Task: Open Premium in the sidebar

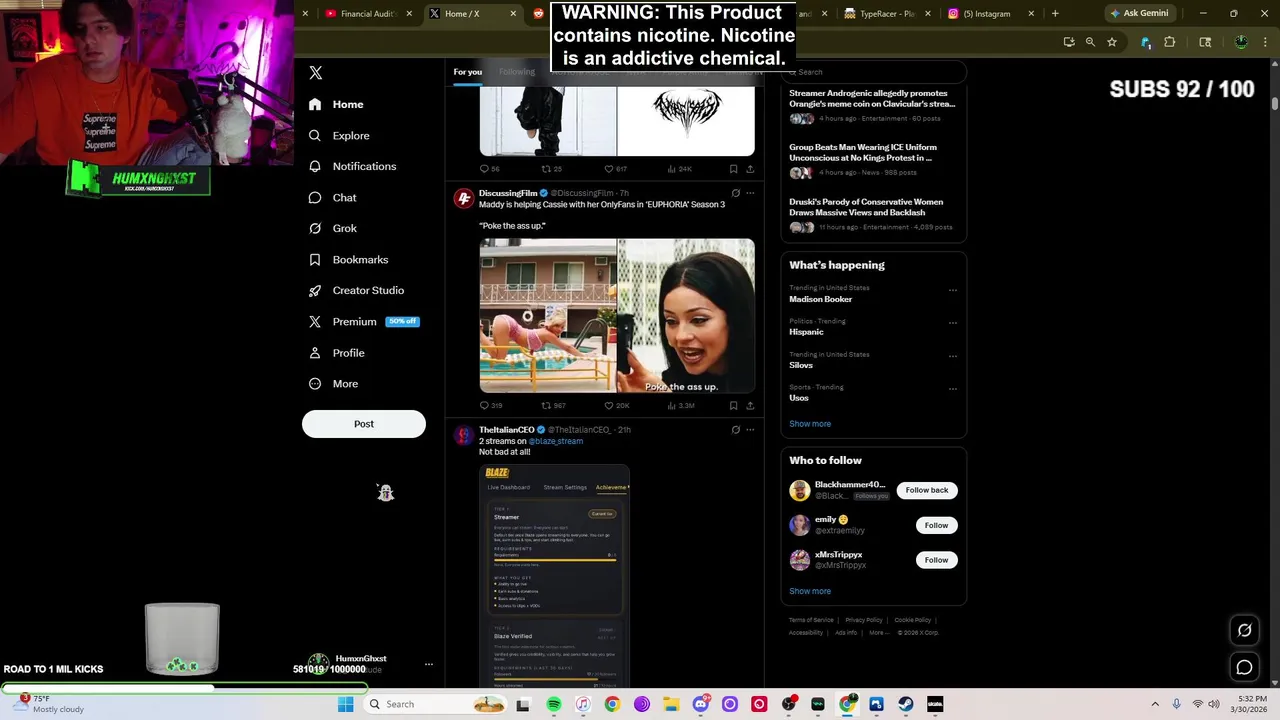Action: point(363,321)
